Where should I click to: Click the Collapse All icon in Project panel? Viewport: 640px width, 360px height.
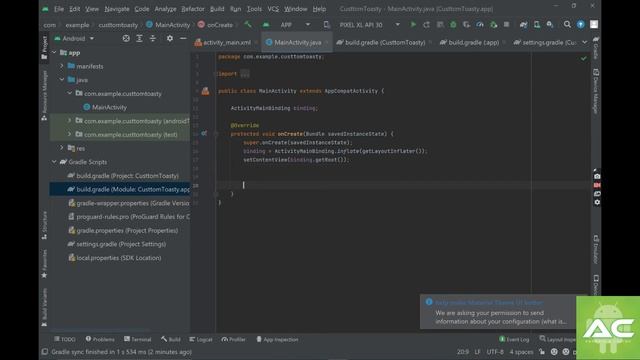point(153,38)
